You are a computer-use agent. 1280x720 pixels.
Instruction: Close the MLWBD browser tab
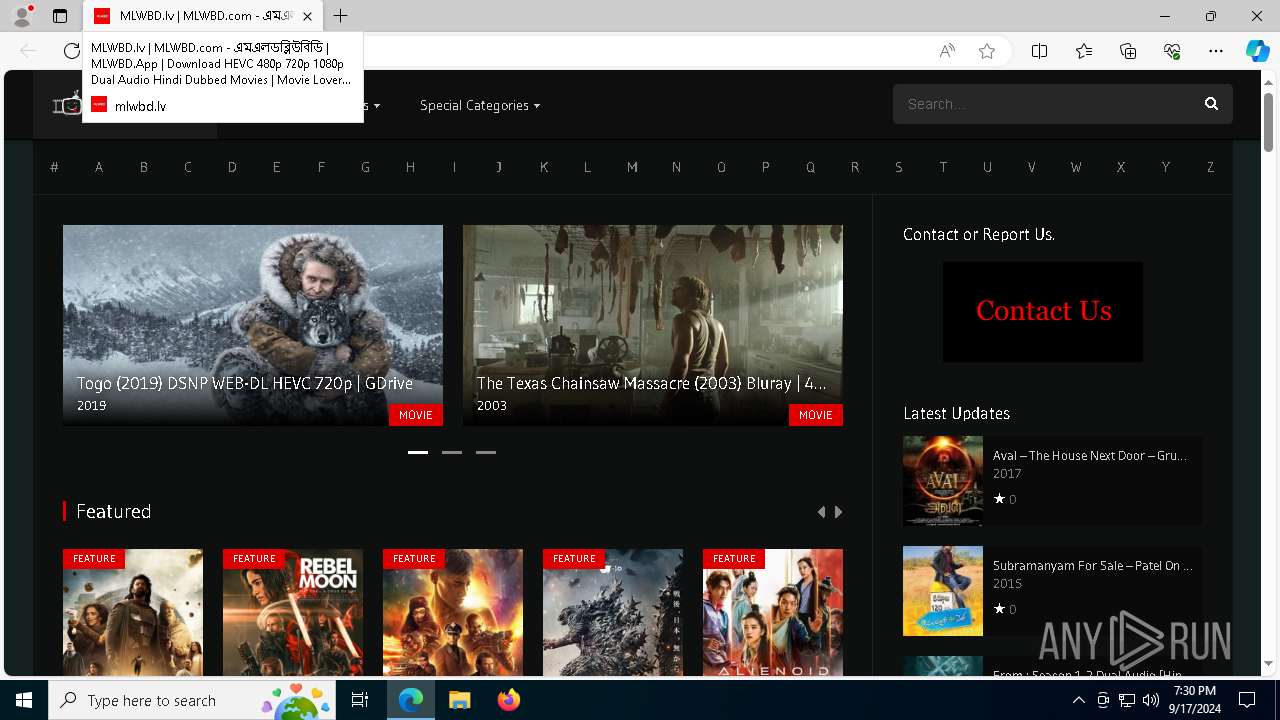tap(307, 16)
